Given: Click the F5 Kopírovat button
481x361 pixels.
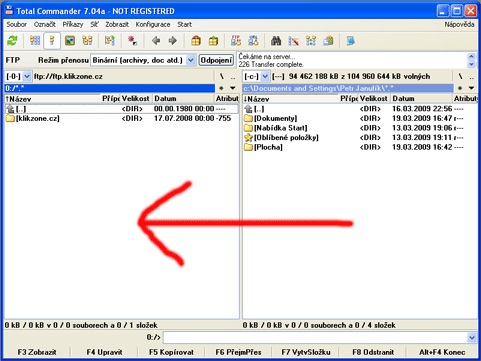Looking at the screenshot, I should click(171, 352).
